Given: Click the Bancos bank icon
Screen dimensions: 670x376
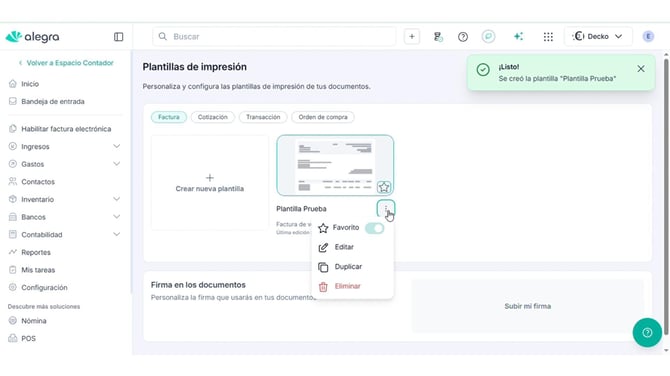Looking at the screenshot, I should coord(13,217).
